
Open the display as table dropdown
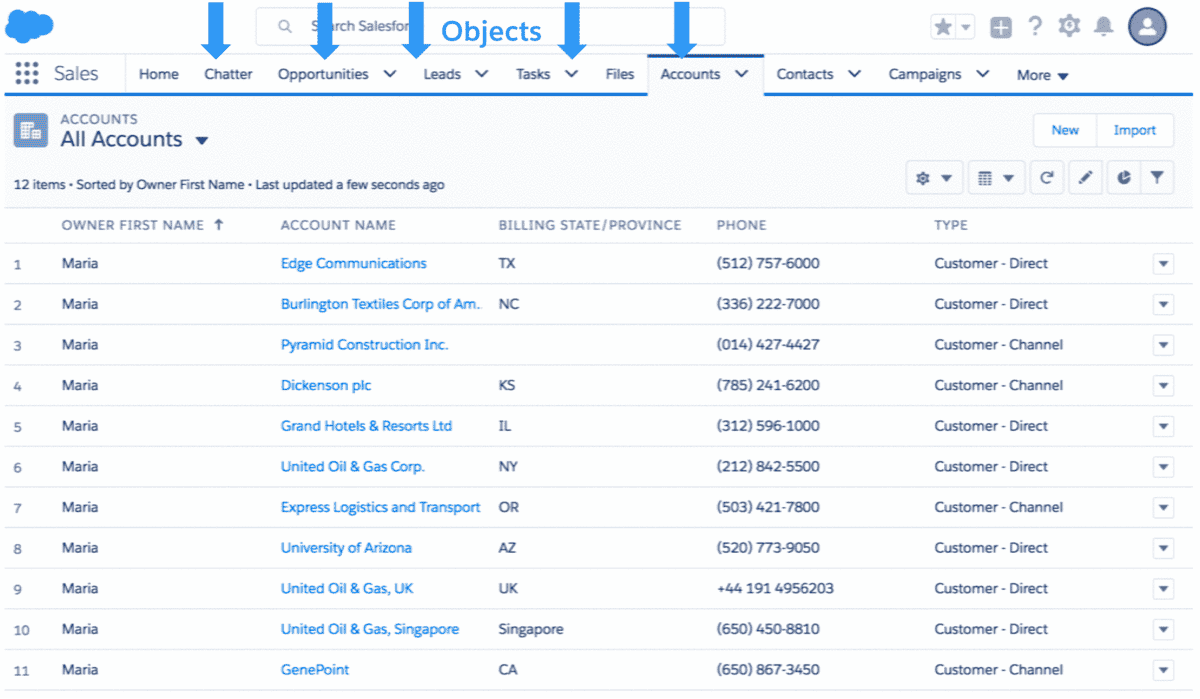[x=995, y=178]
